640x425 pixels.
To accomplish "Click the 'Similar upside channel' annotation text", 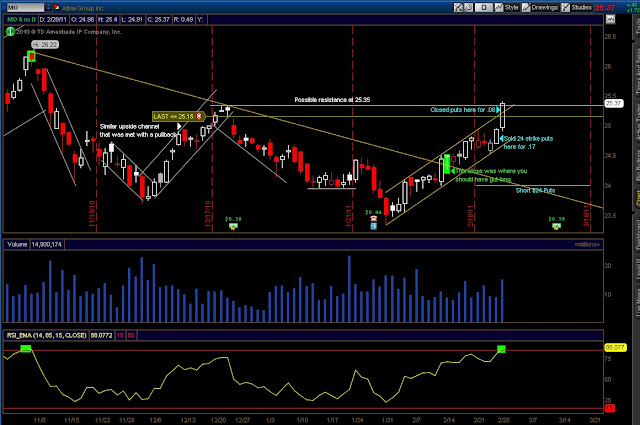I will (129, 127).
